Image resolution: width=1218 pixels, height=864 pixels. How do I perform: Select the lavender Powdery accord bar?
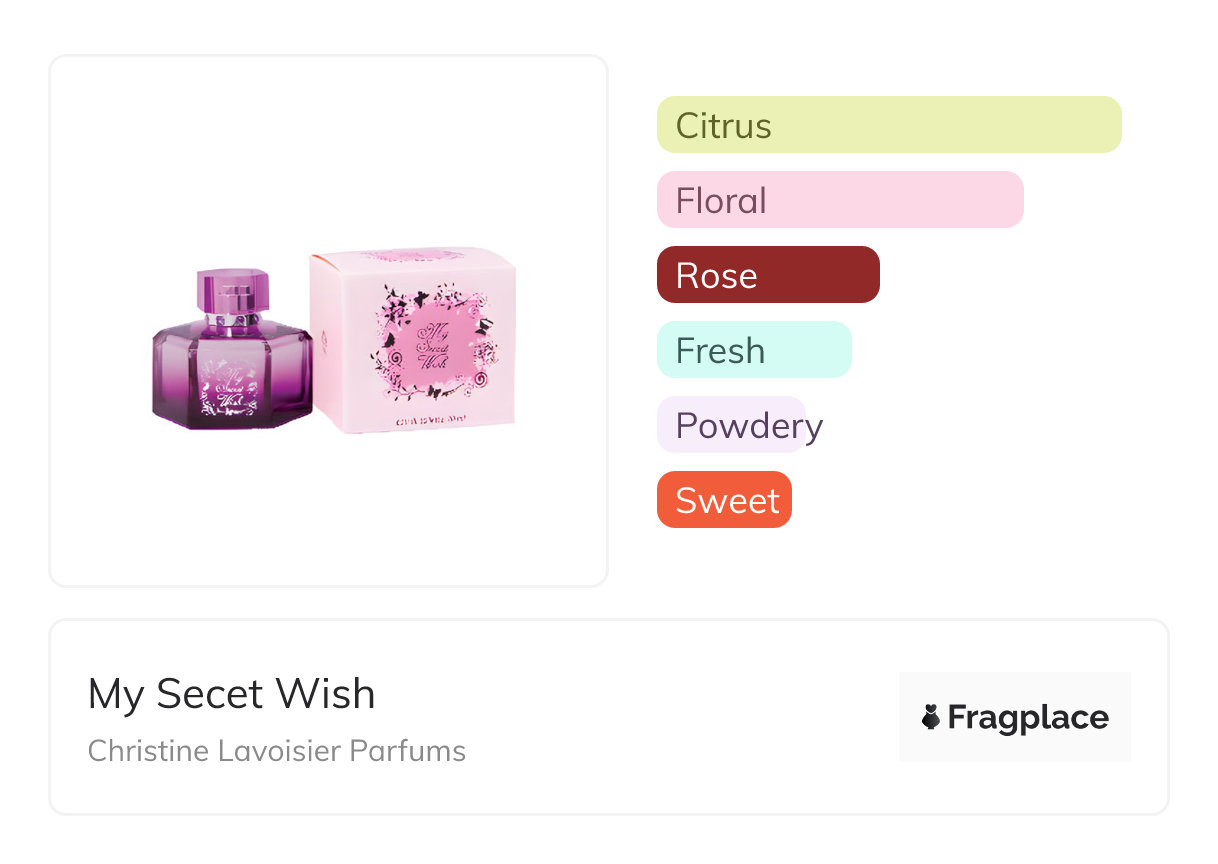coord(732,425)
